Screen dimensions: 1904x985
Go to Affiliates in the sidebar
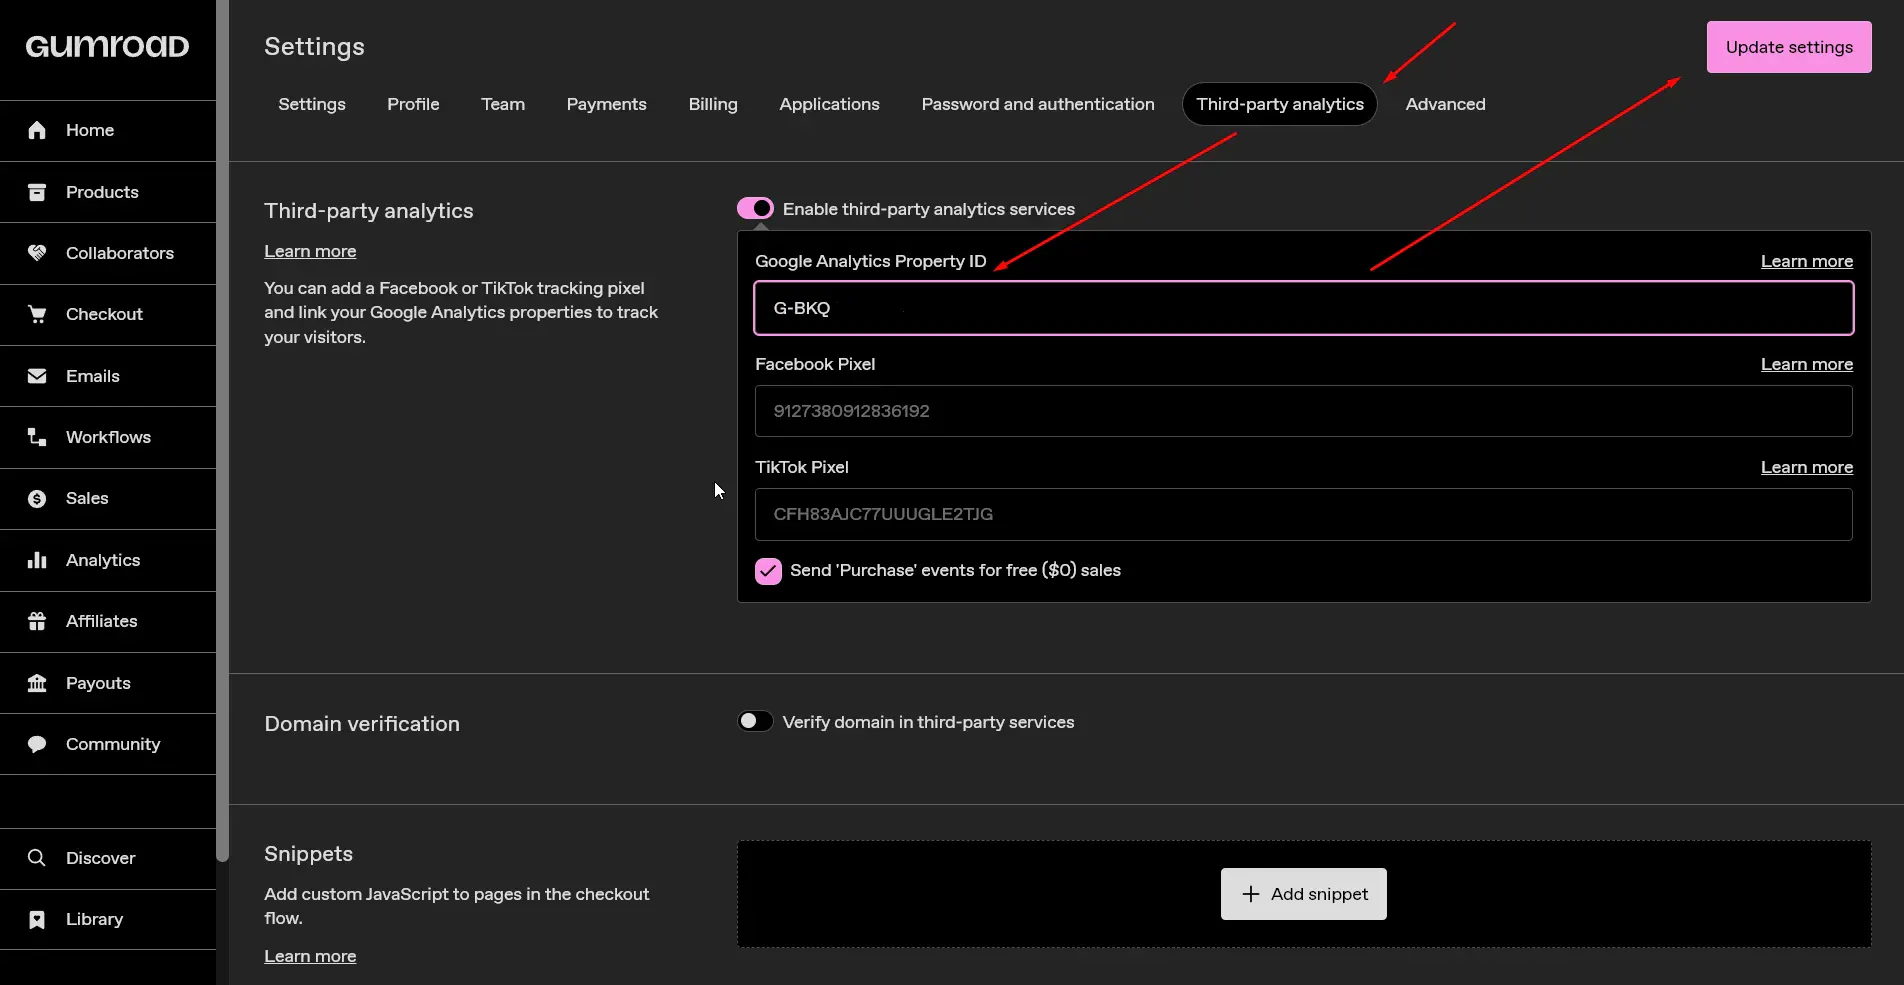(x=108, y=621)
